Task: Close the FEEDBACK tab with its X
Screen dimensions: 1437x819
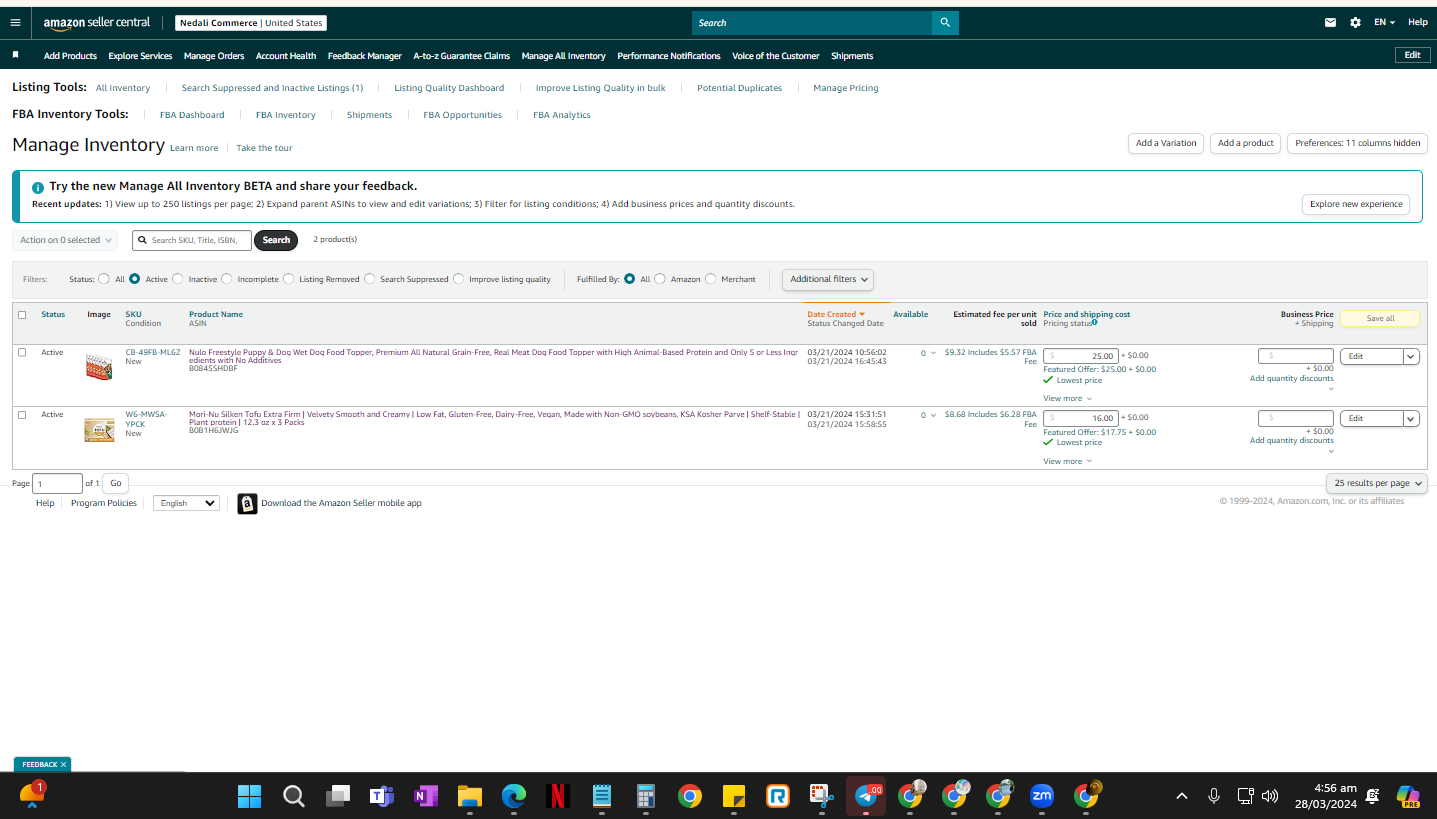Action: (x=63, y=764)
